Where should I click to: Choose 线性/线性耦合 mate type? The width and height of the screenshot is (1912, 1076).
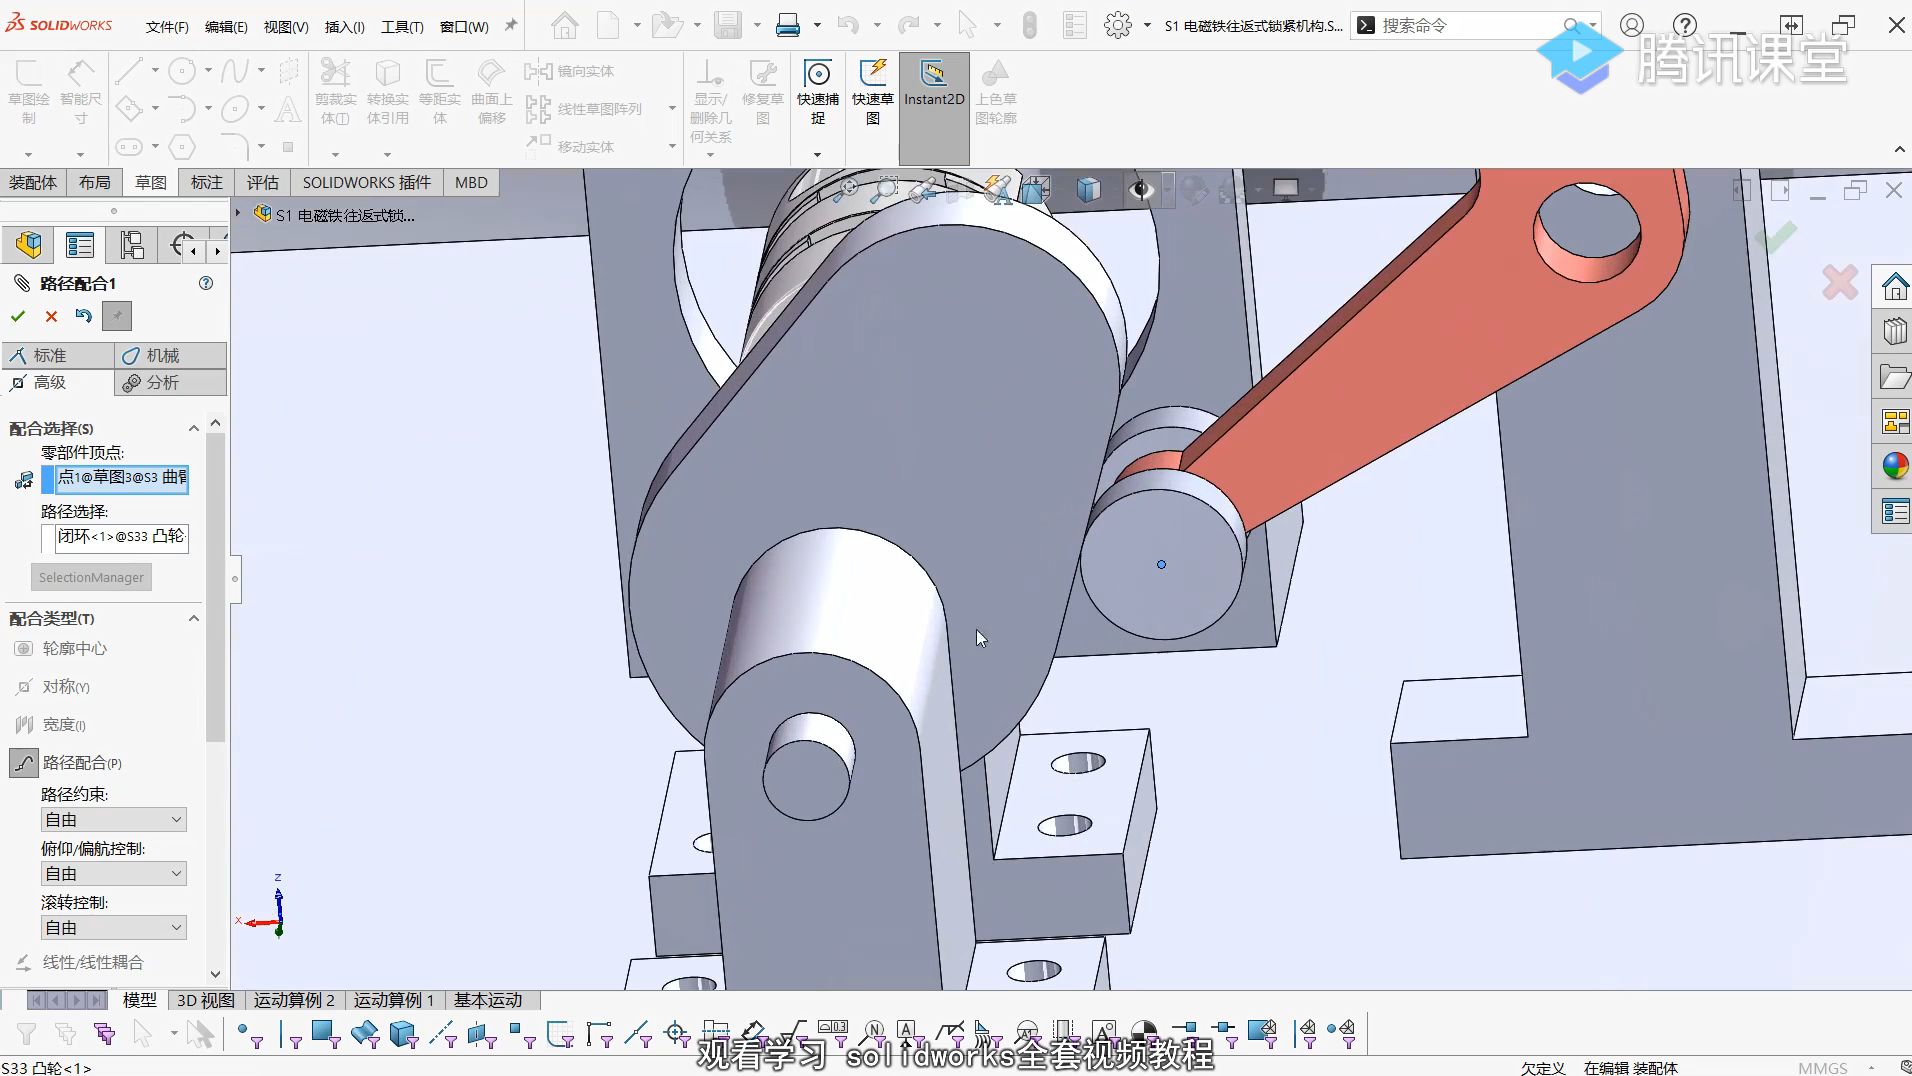79,962
